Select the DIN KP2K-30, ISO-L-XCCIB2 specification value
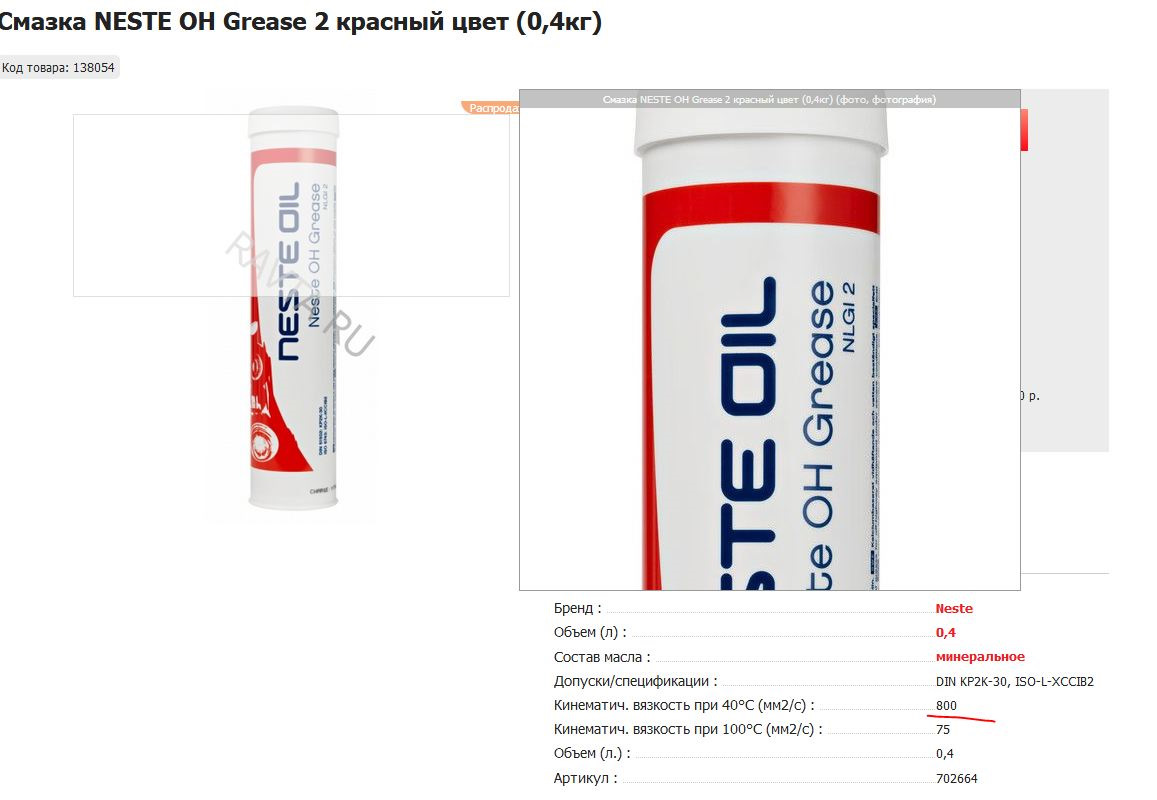Image resolution: width=1157 pixels, height=800 pixels. pos(1015,681)
